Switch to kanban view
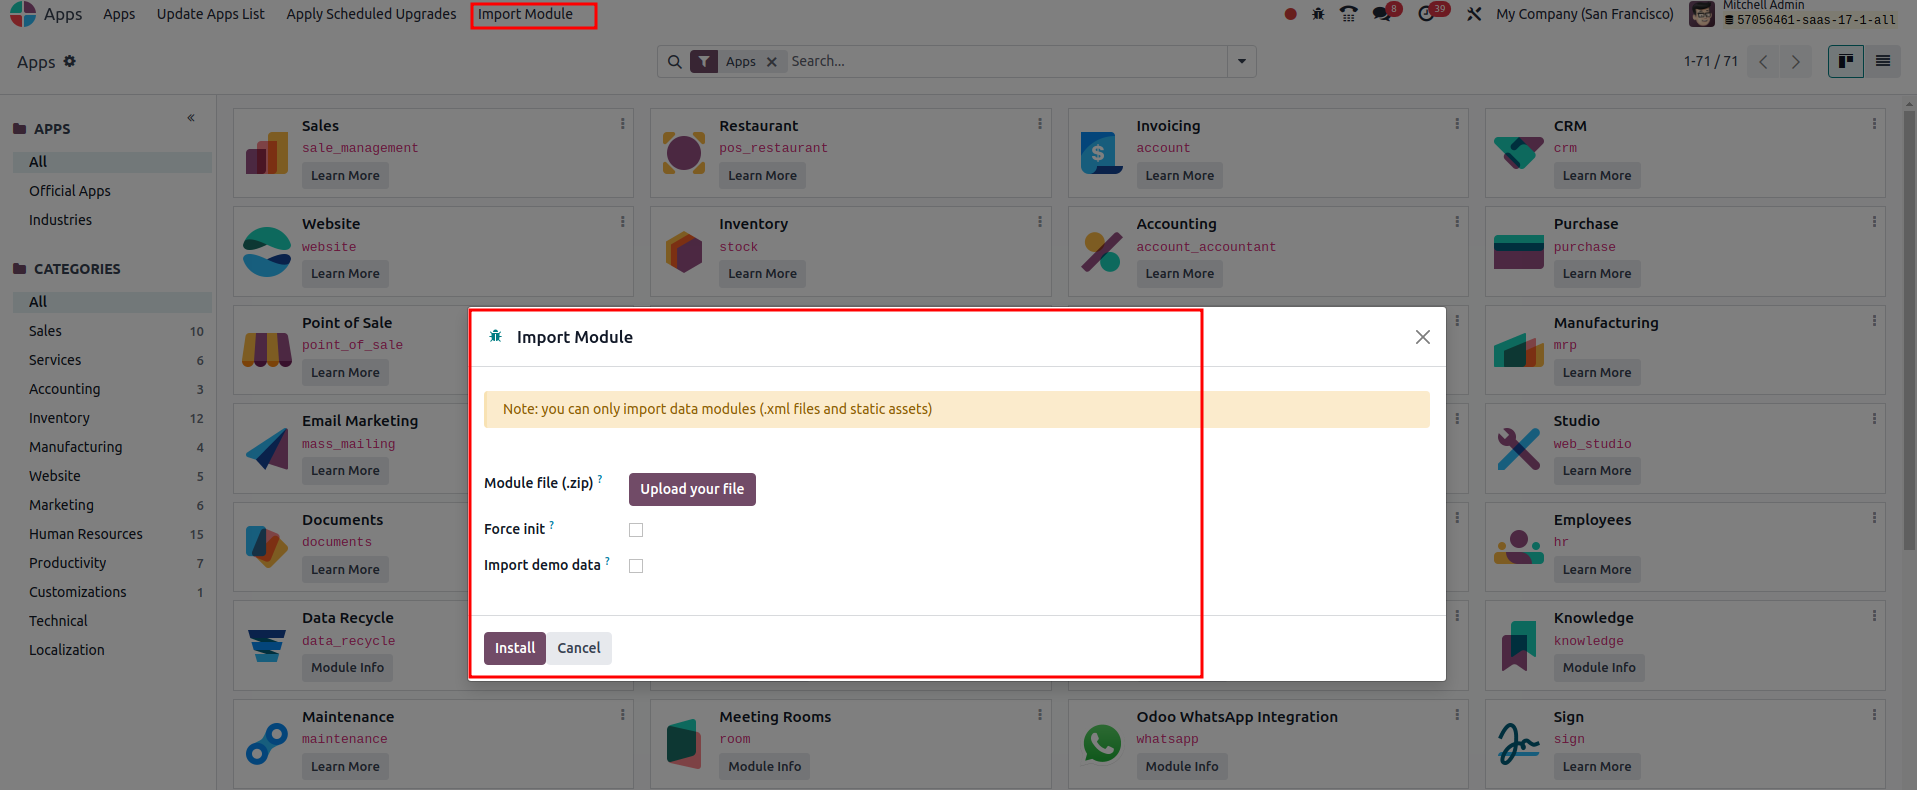Image resolution: width=1917 pixels, height=790 pixels. tap(1846, 62)
